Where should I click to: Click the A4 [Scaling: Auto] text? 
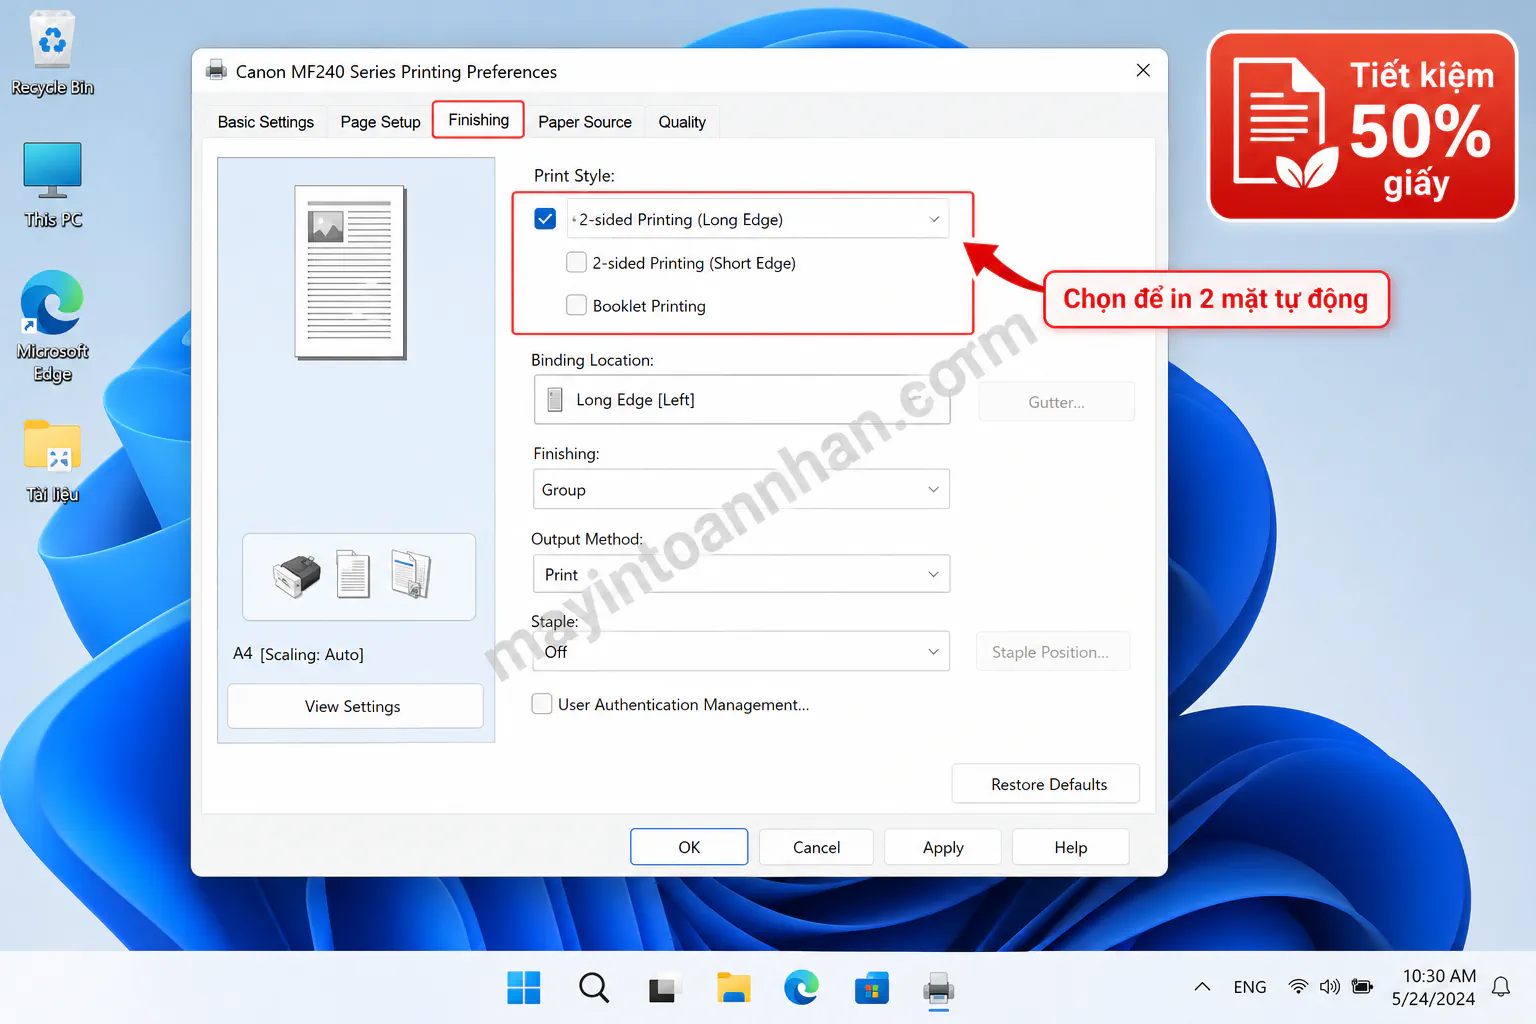[298, 654]
